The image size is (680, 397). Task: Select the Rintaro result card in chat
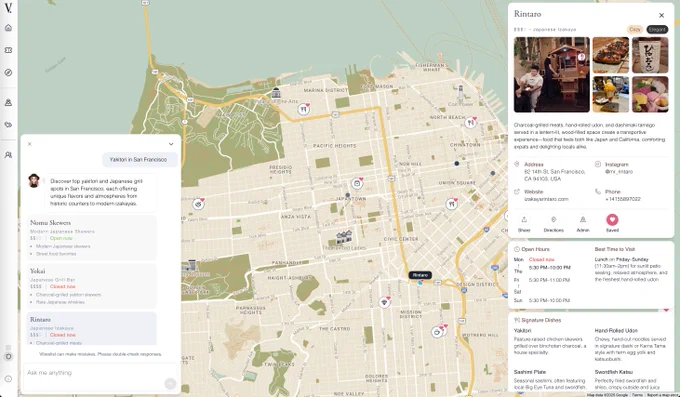click(x=92, y=328)
